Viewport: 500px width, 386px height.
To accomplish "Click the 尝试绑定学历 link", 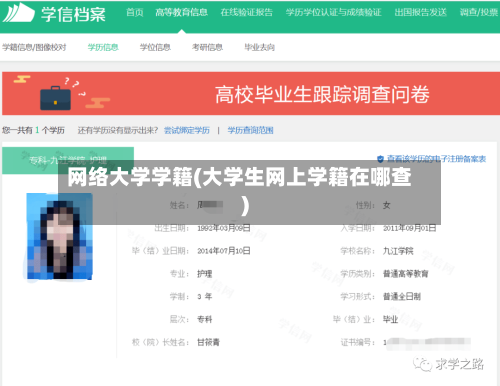I will coord(187,130).
